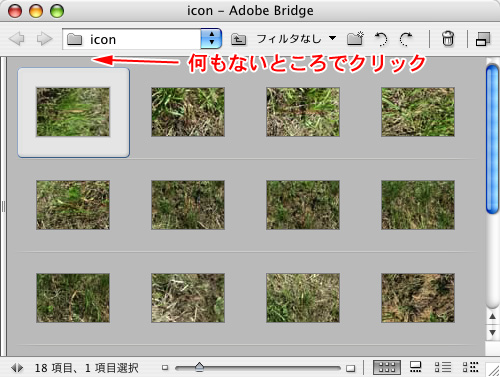Screen dimensions: 500x377
Task: Select the third thumbnail in the top row
Action: coord(303,112)
